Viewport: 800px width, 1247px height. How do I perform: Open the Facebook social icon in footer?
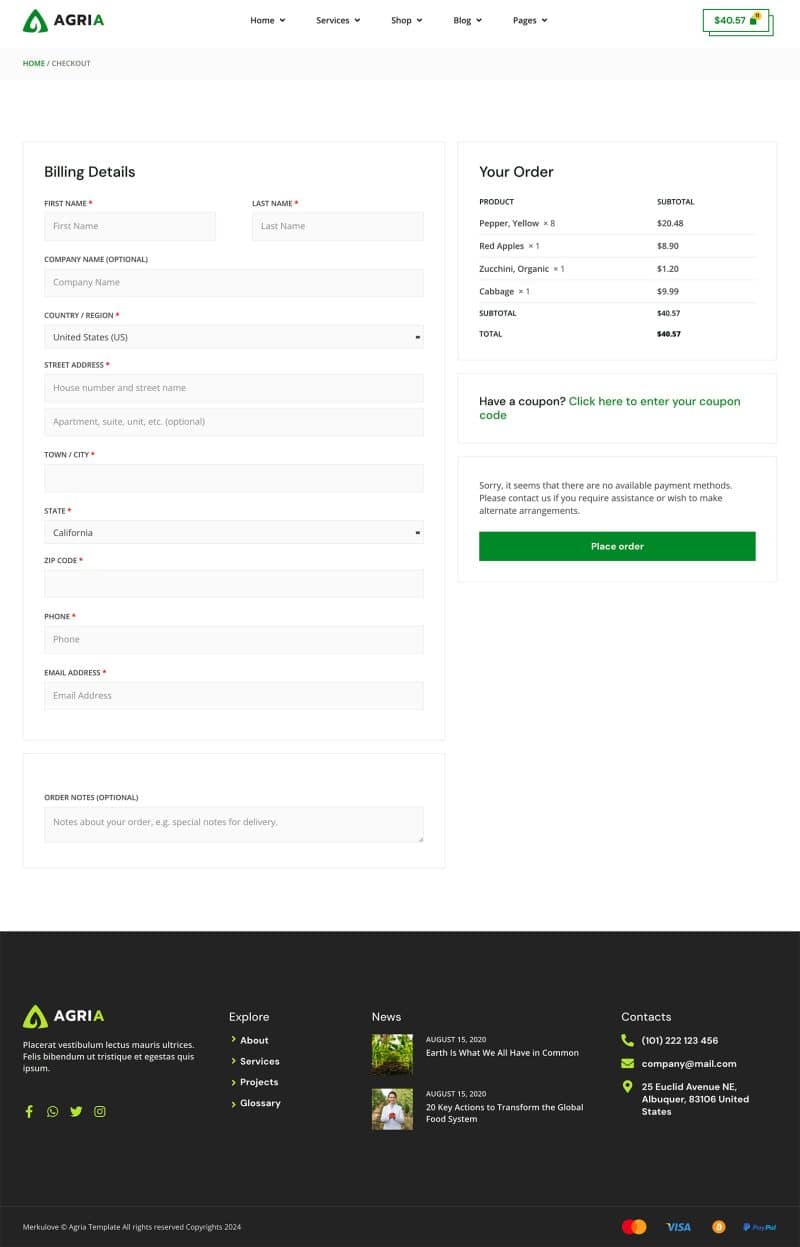click(29, 1111)
